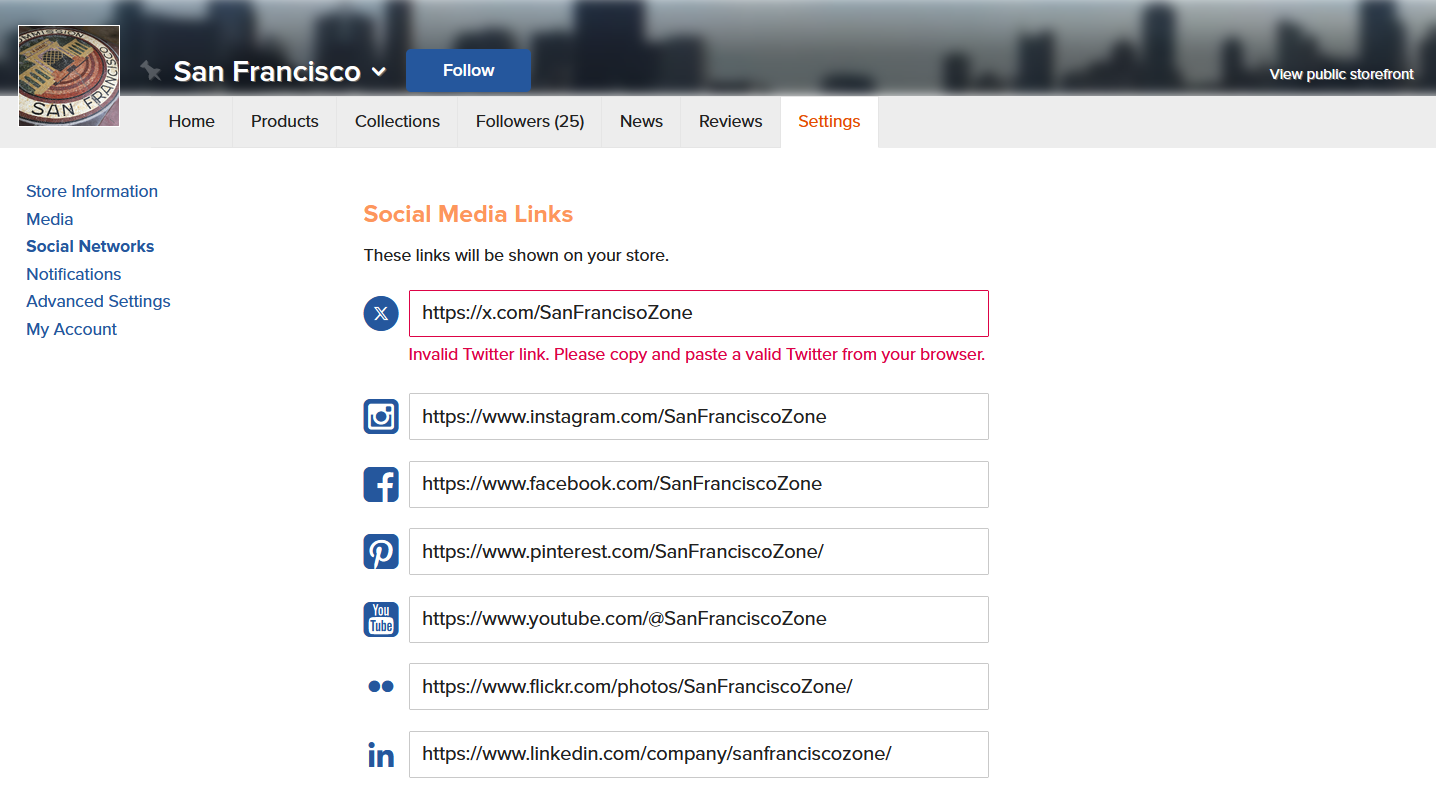Click the LinkedIn icon
This screenshot has width=1436, height=790.
click(381, 755)
